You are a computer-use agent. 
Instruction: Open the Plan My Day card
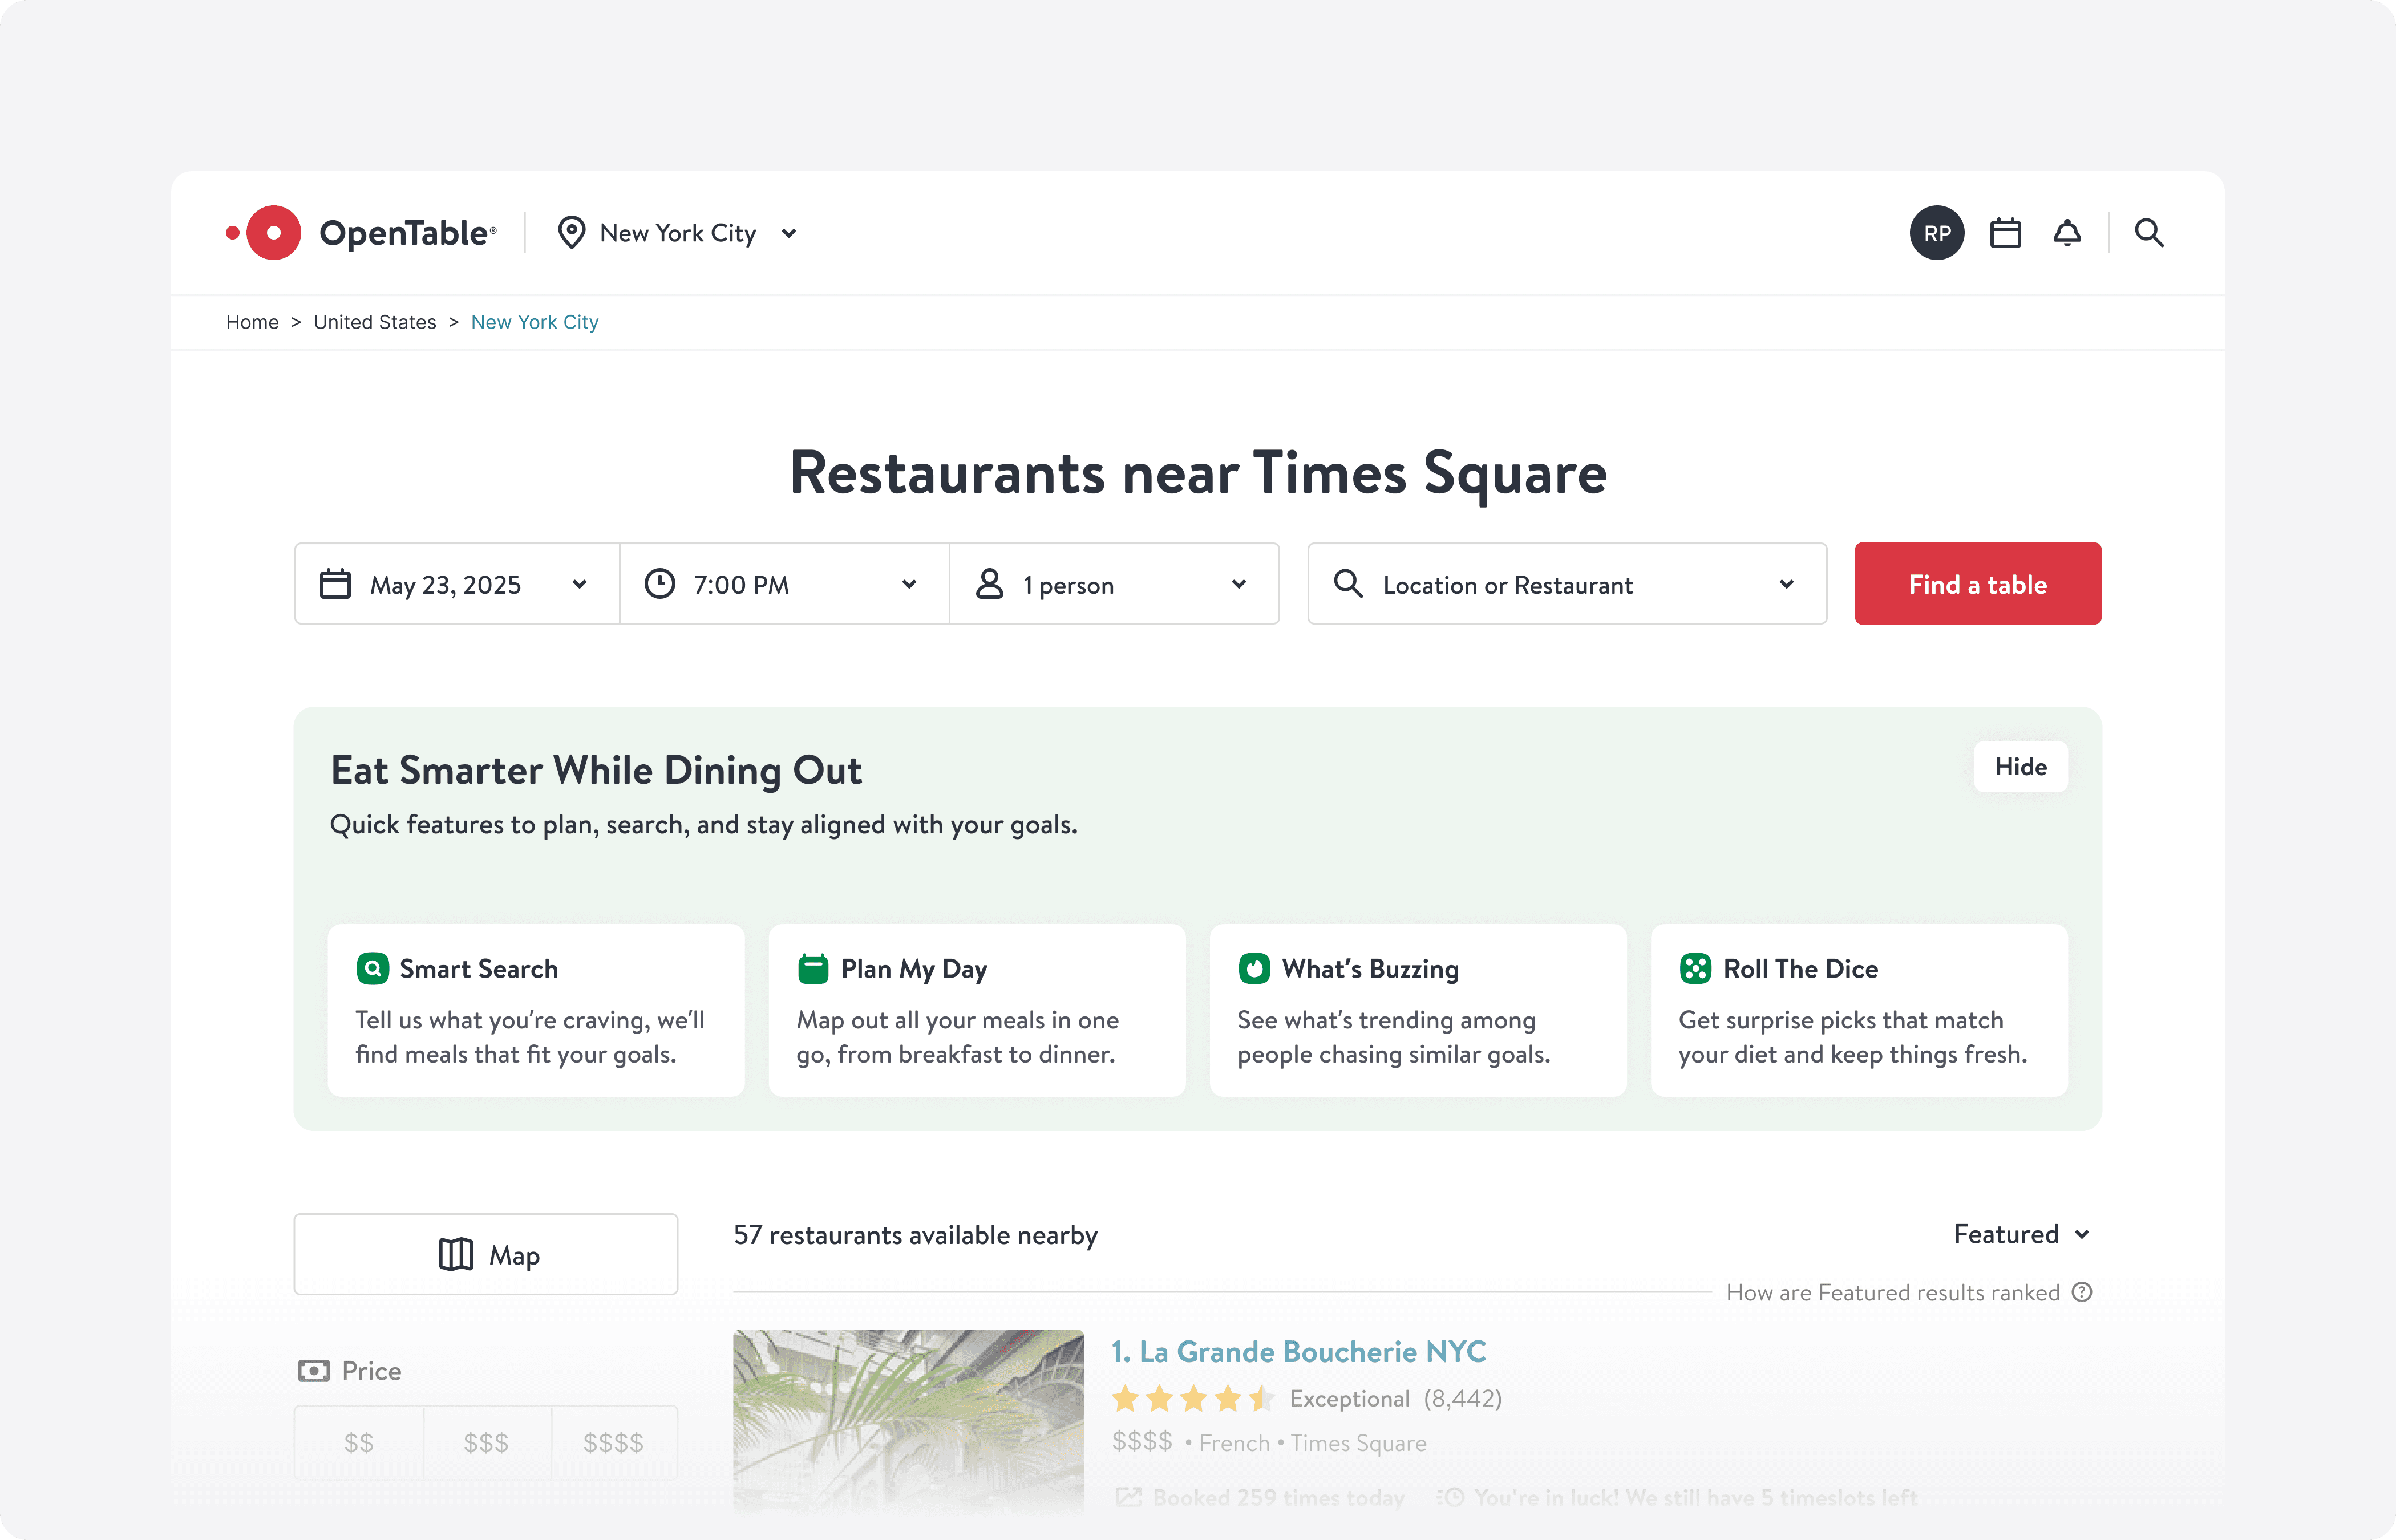click(x=976, y=1010)
